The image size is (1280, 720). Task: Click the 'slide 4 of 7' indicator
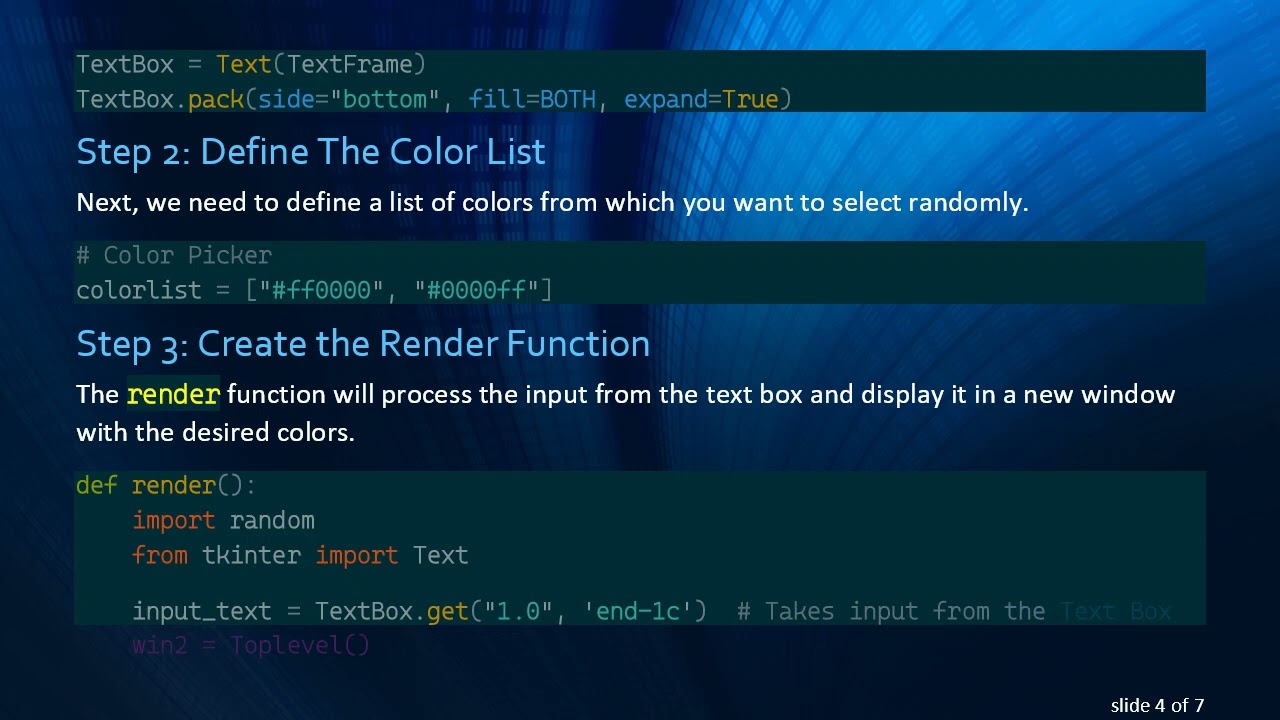1157,705
